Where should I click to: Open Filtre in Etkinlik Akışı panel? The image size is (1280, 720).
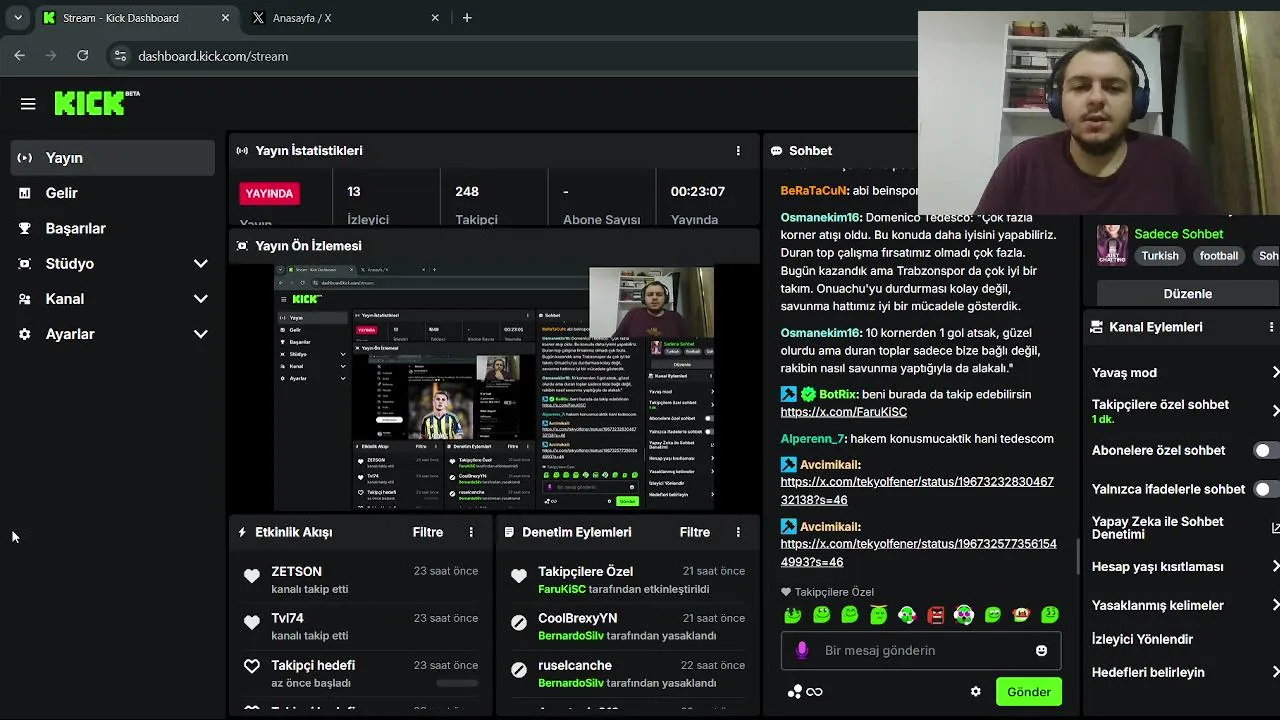tap(428, 532)
